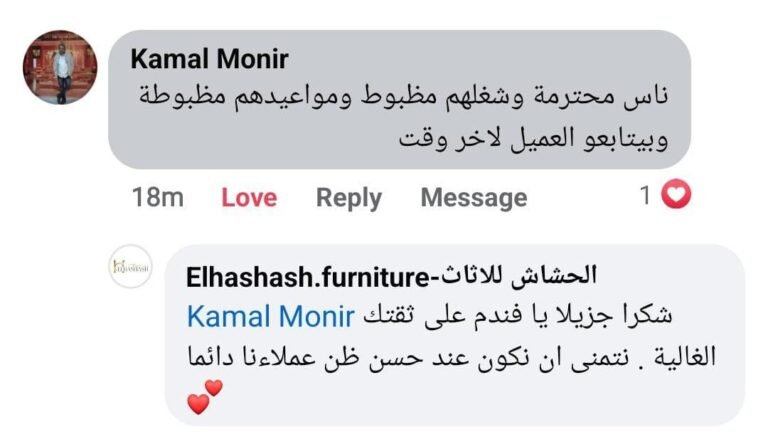Select the comment line starting with ناس محترمة

[x=404, y=96]
